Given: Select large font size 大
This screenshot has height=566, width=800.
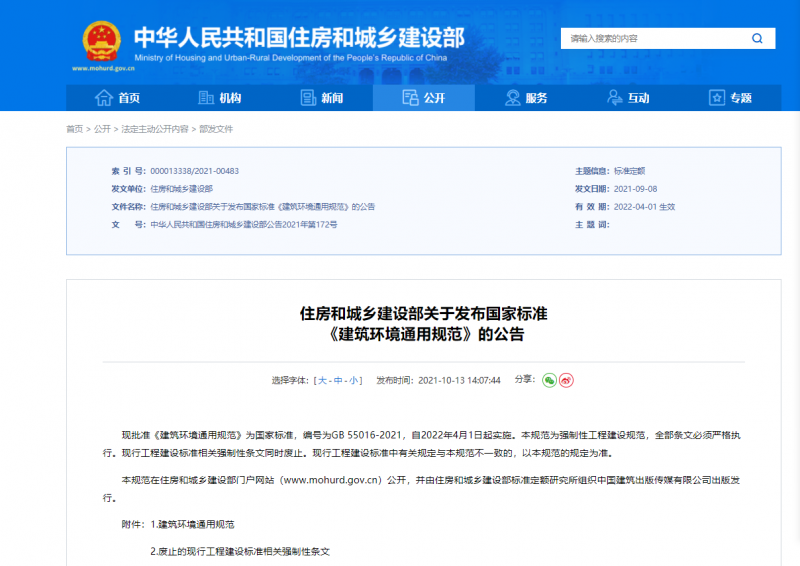Looking at the screenshot, I should [321, 381].
